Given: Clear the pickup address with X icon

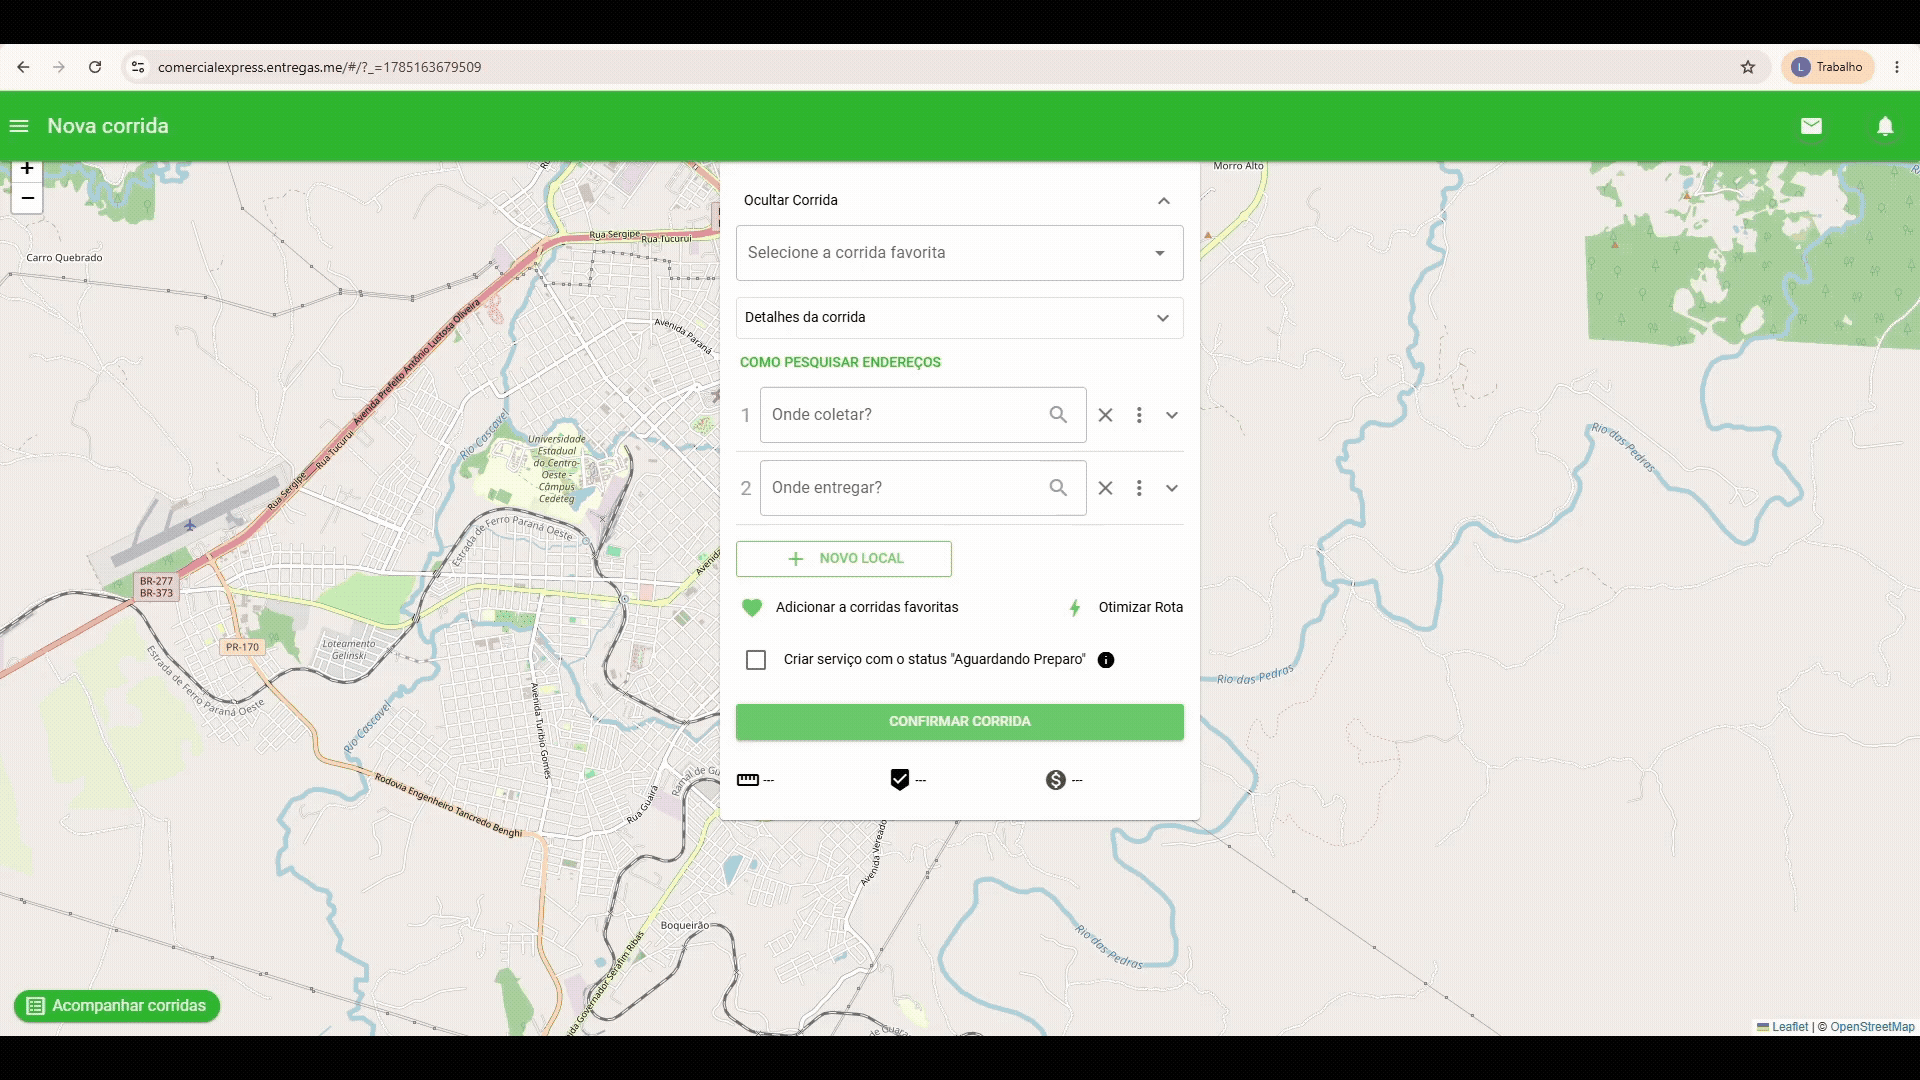Looking at the screenshot, I should 1105,415.
